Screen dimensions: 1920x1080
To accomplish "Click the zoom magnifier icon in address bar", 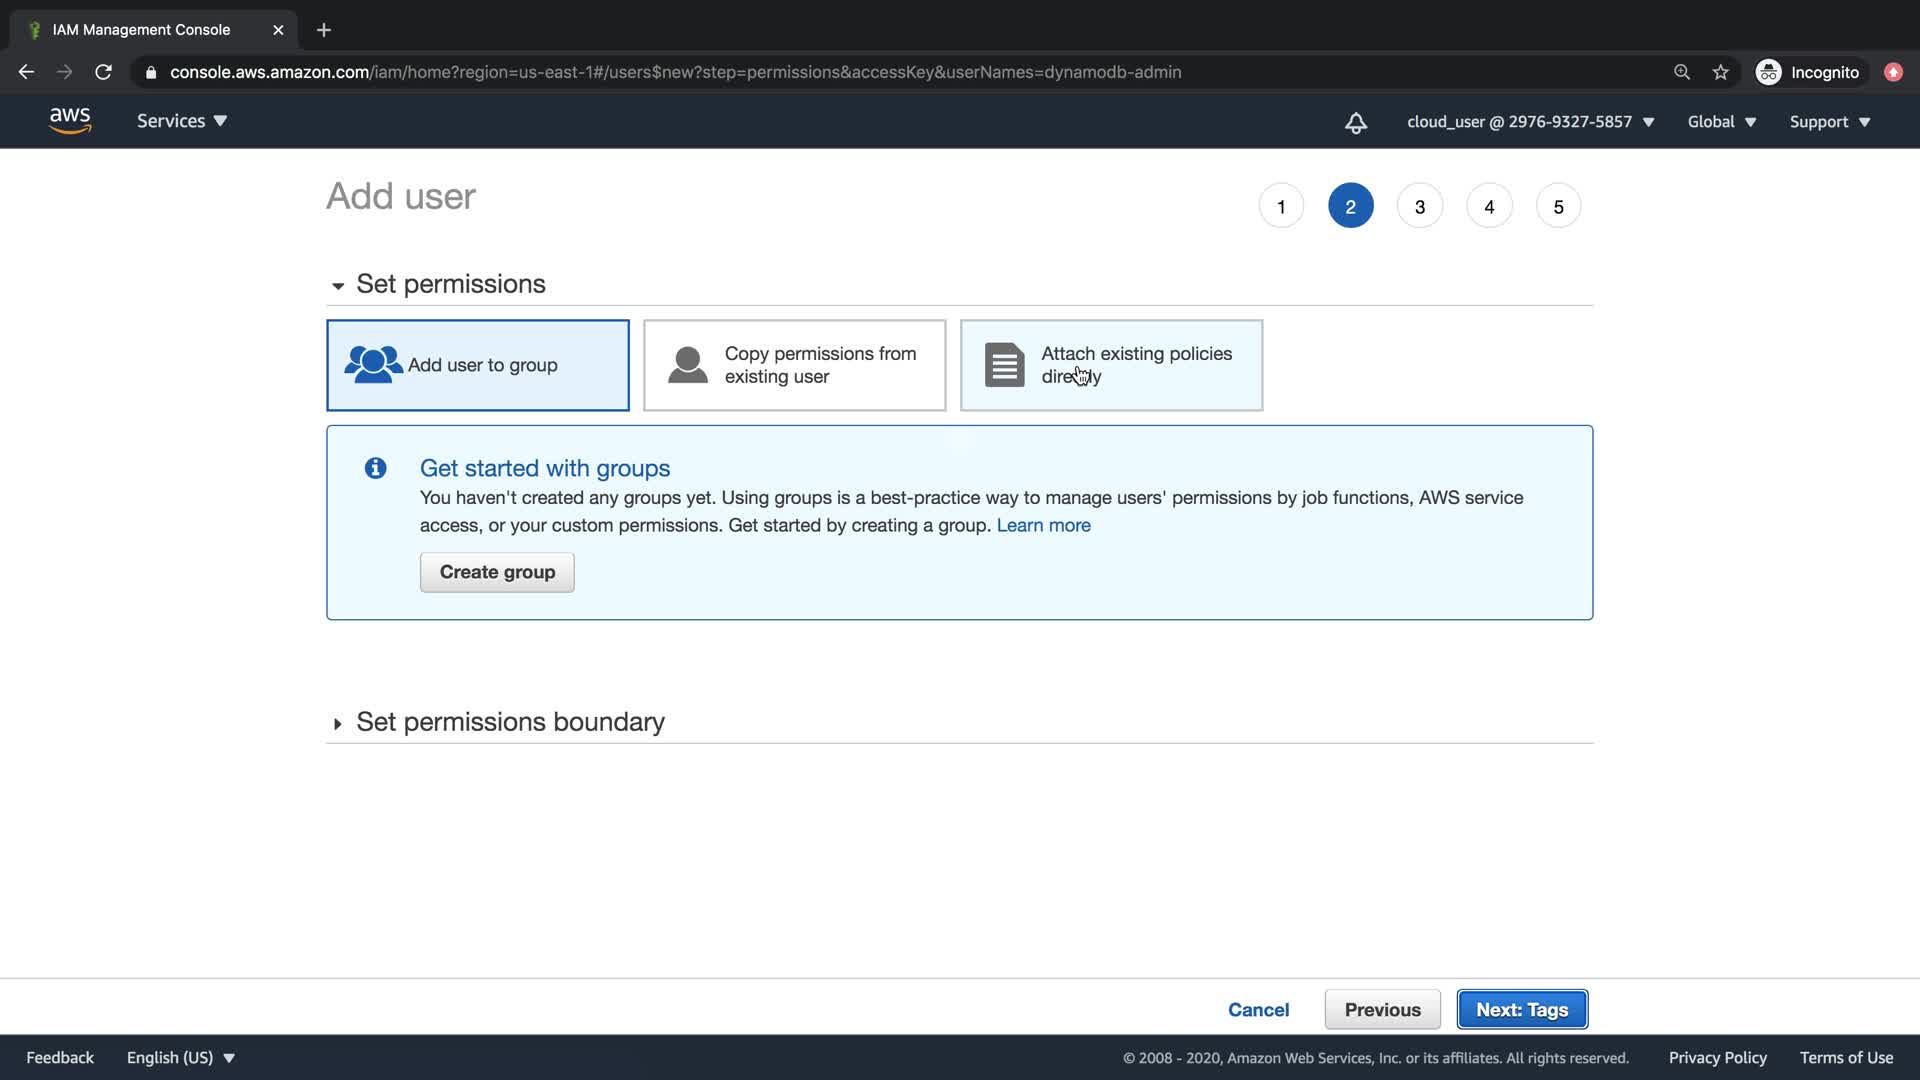I will click(x=1682, y=72).
